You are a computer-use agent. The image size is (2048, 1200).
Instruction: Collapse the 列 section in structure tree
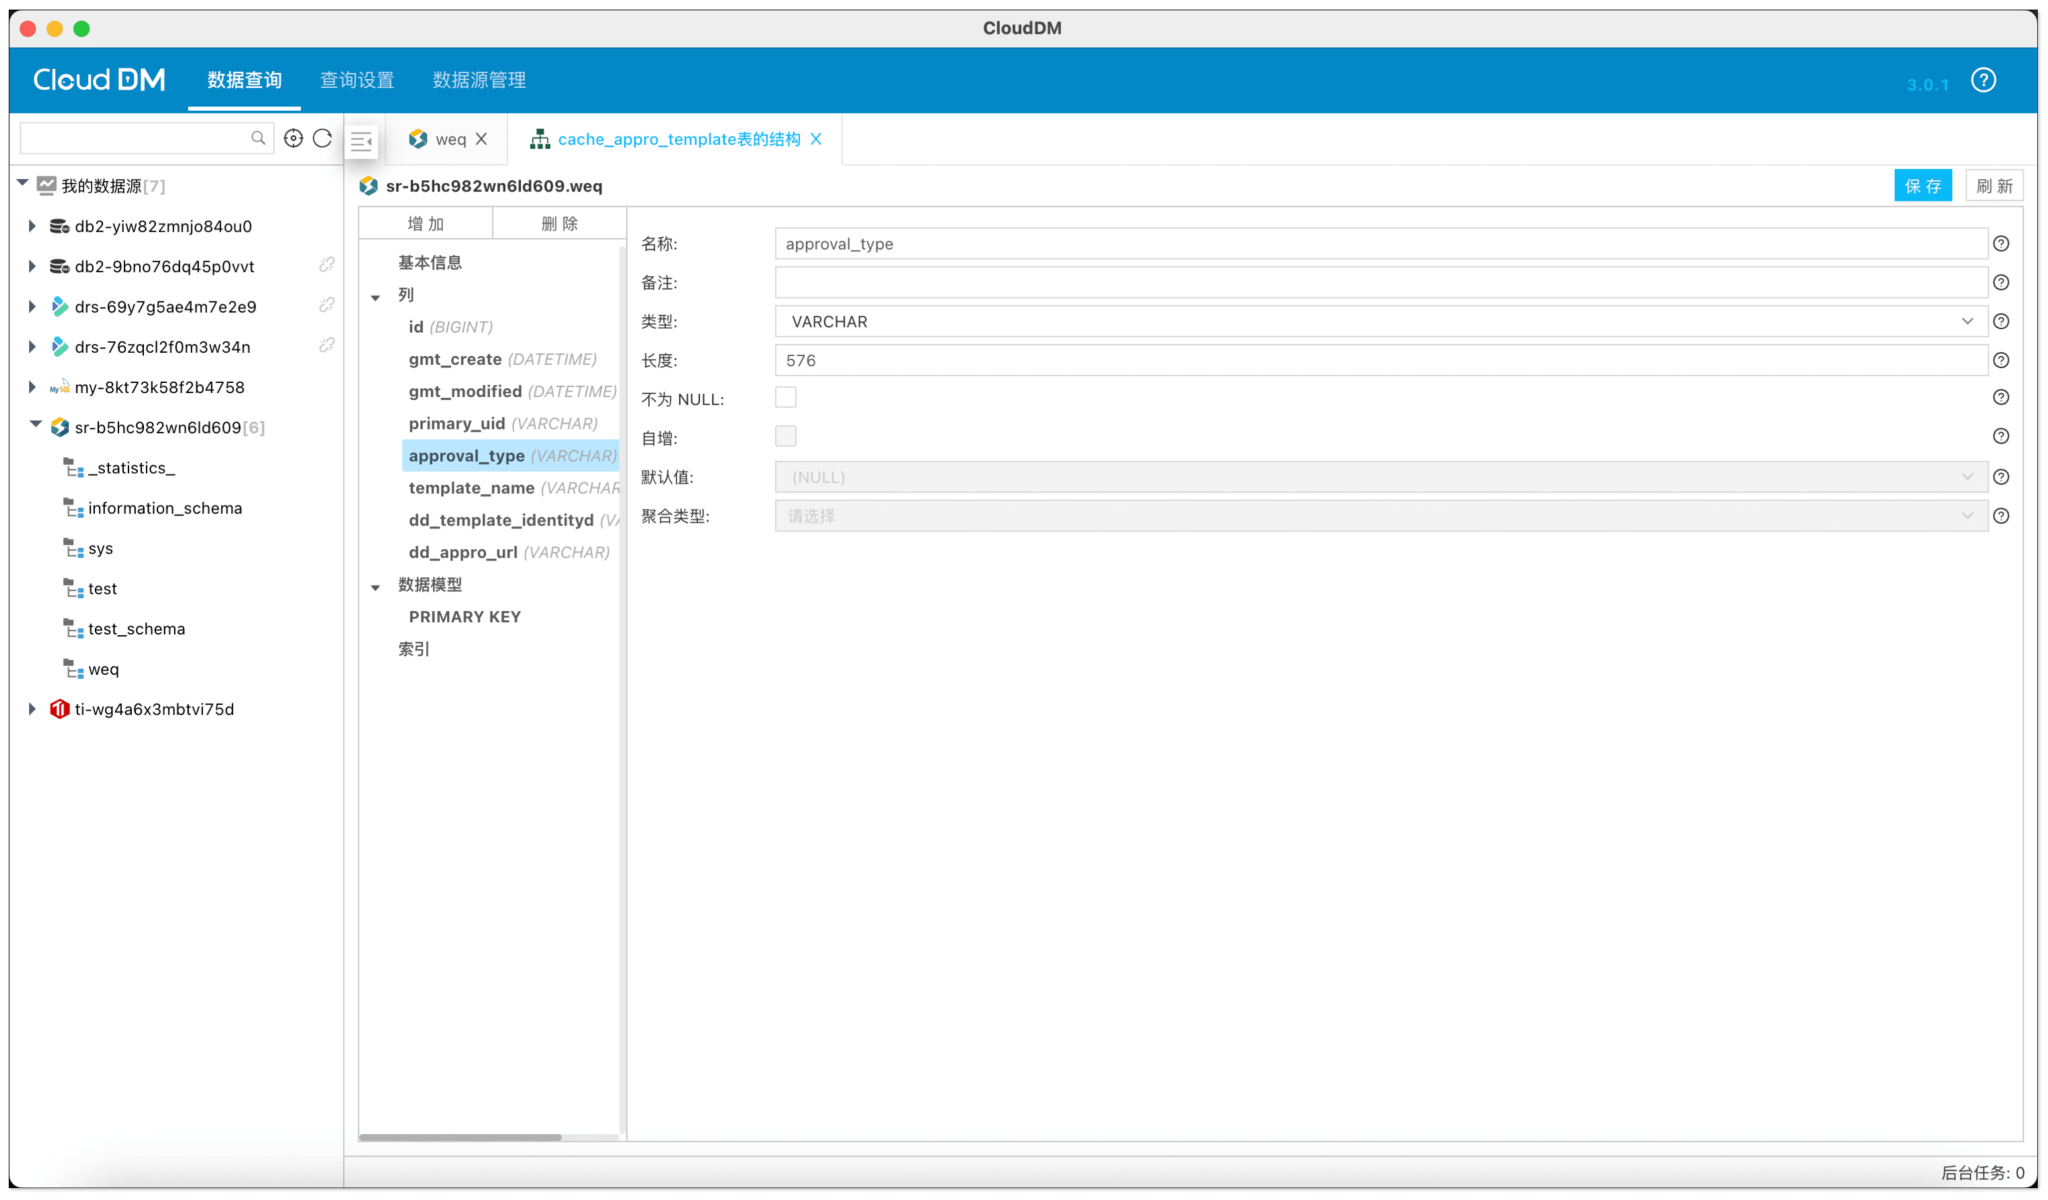tap(376, 296)
